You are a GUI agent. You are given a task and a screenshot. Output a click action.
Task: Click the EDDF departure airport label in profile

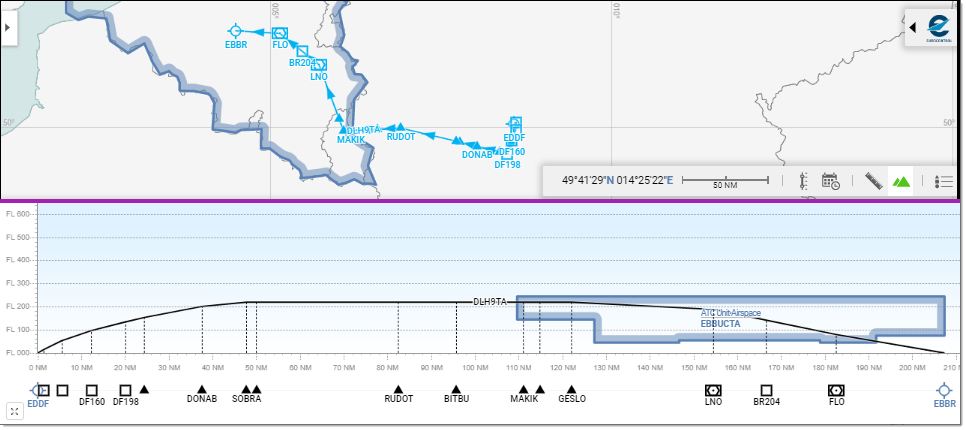coord(38,403)
